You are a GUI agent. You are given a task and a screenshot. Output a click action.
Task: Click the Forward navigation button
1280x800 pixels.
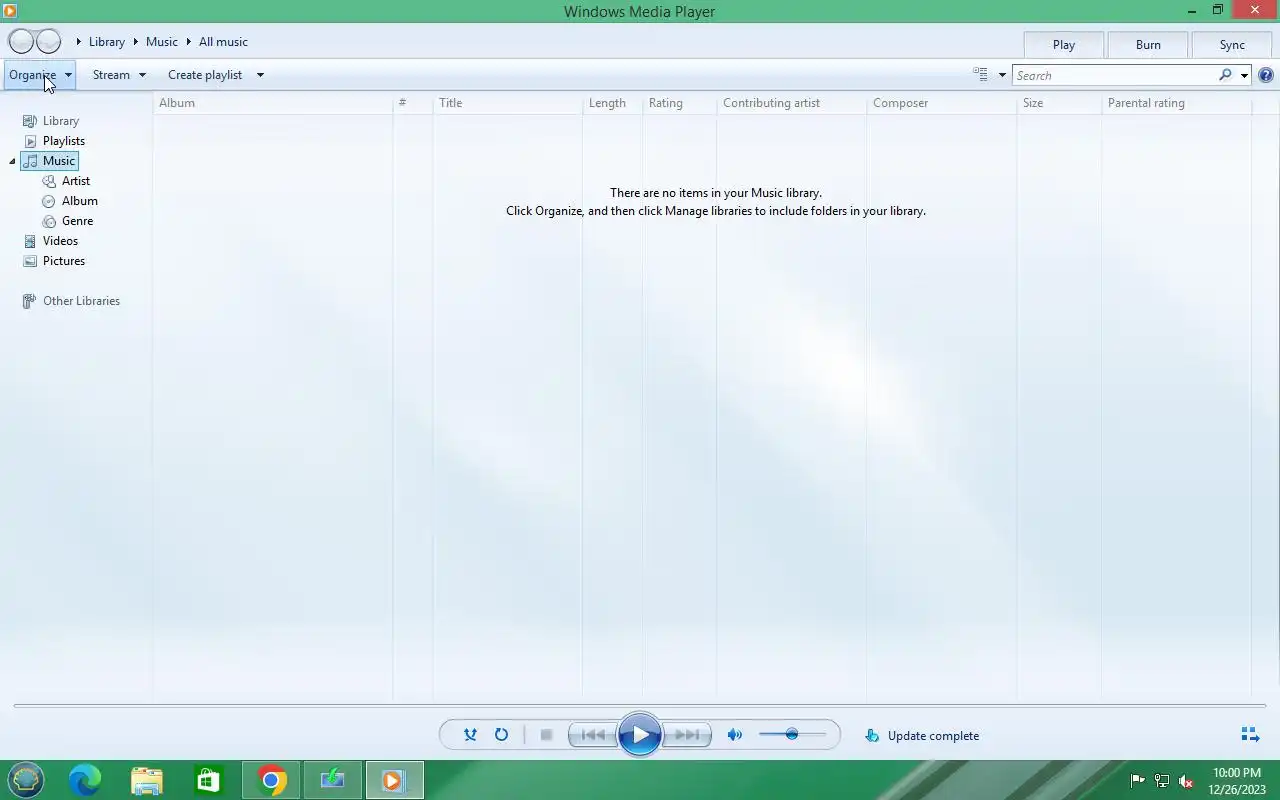click(x=48, y=42)
